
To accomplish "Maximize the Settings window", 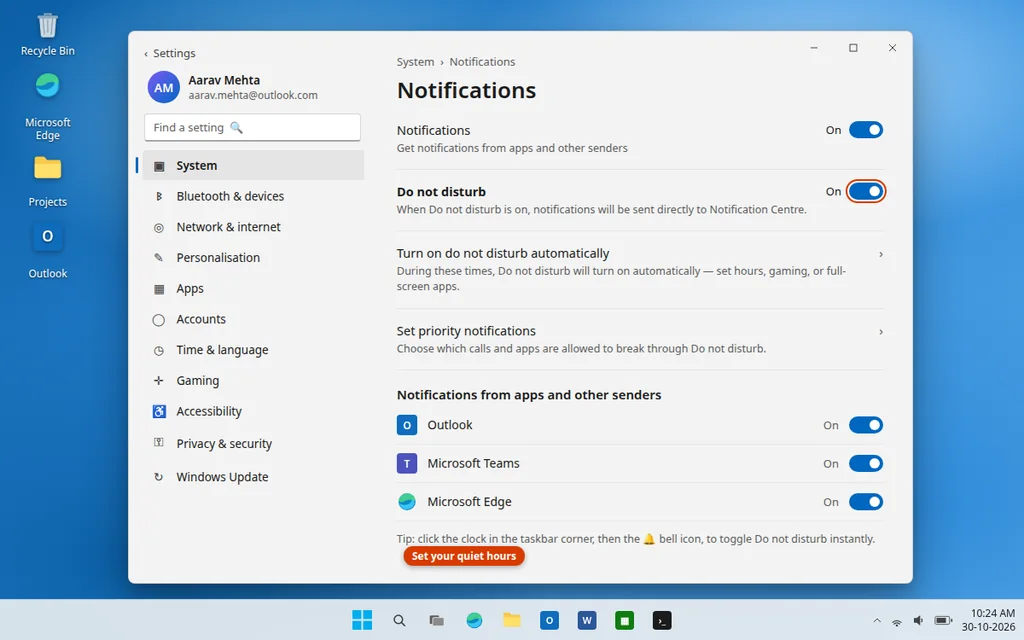I will pos(853,48).
